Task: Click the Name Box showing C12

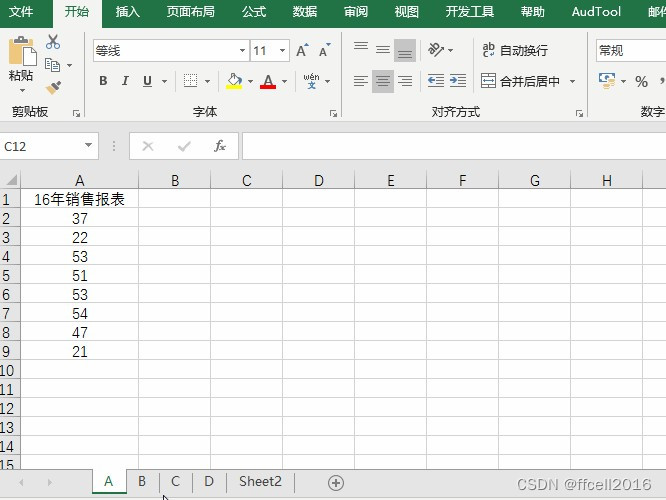Action: (42, 146)
